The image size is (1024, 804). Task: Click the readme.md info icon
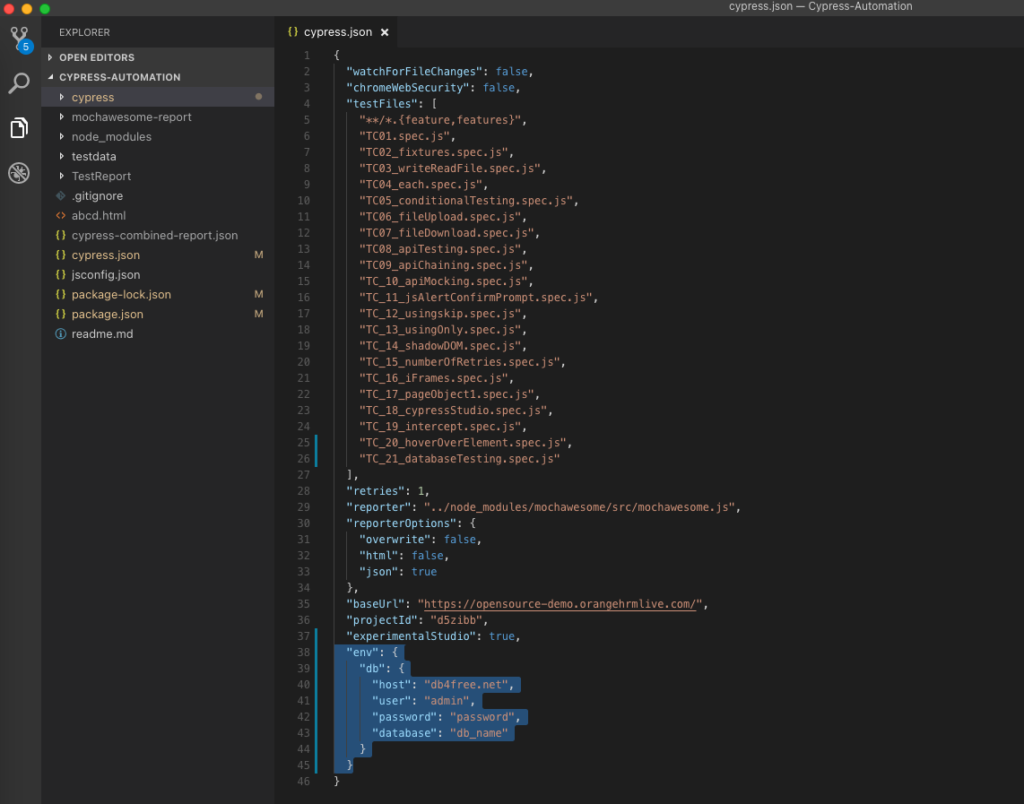pos(61,334)
